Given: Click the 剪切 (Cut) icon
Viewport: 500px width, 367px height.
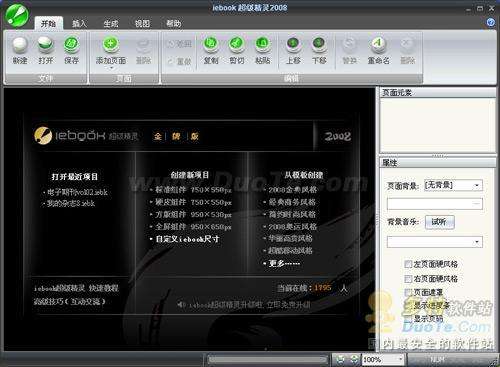Looking at the screenshot, I should click(x=237, y=45).
